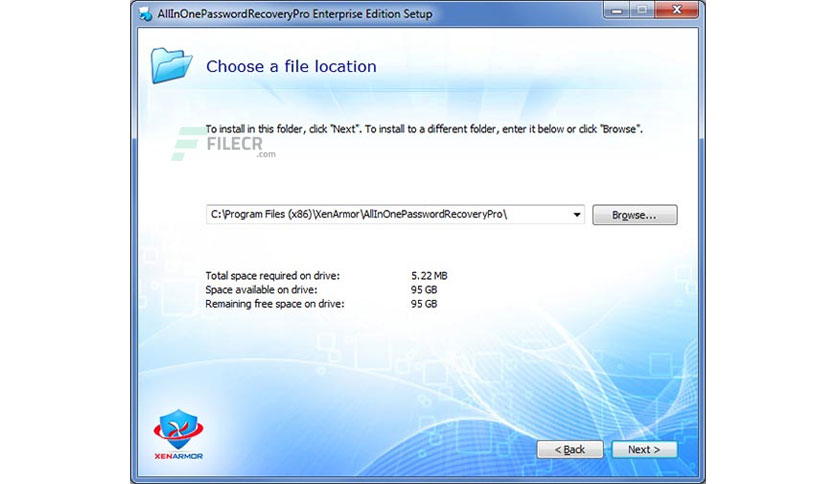Click the "To install in this folder" instruction text
Screen dimensions: 836x484
pos(424,129)
